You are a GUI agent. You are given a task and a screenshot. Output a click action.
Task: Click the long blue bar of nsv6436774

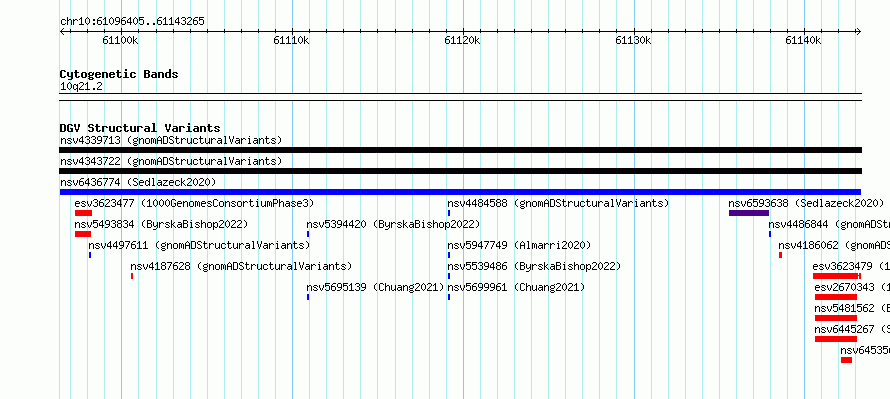pos(460,192)
